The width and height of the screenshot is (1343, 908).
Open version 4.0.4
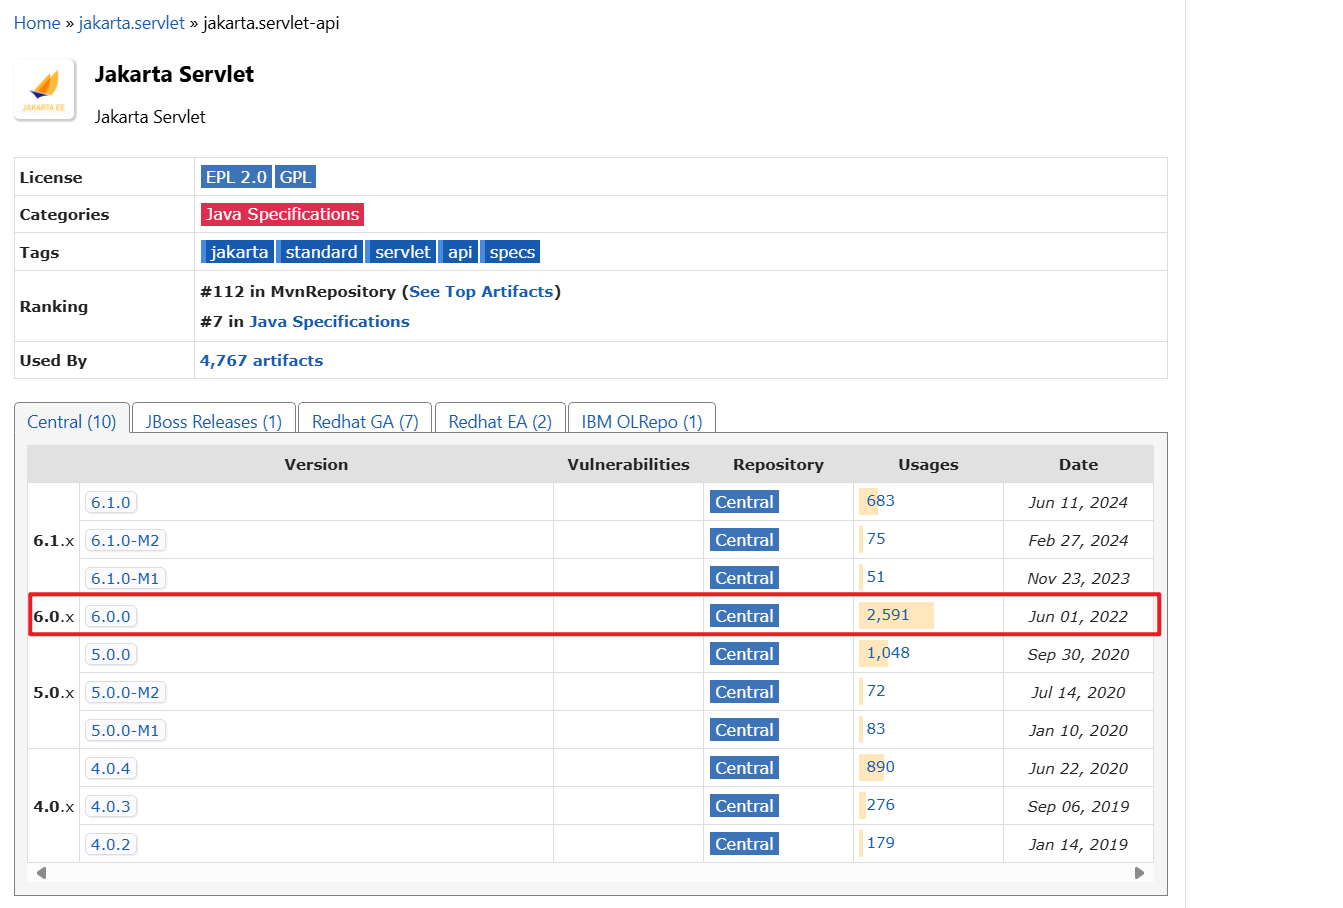[x=110, y=769]
